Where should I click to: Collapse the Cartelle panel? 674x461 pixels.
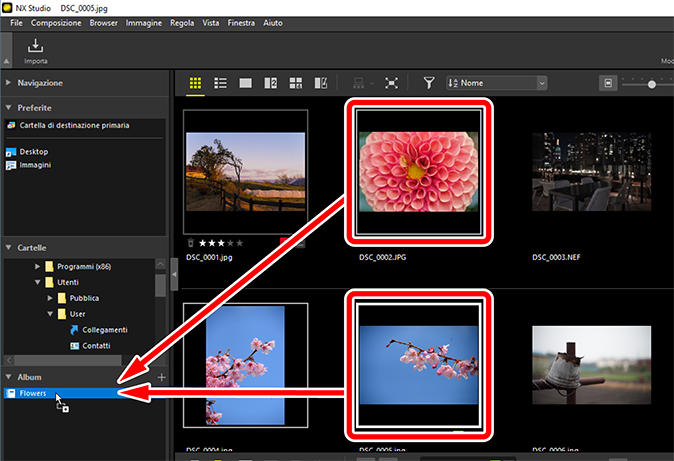click(x=8, y=248)
